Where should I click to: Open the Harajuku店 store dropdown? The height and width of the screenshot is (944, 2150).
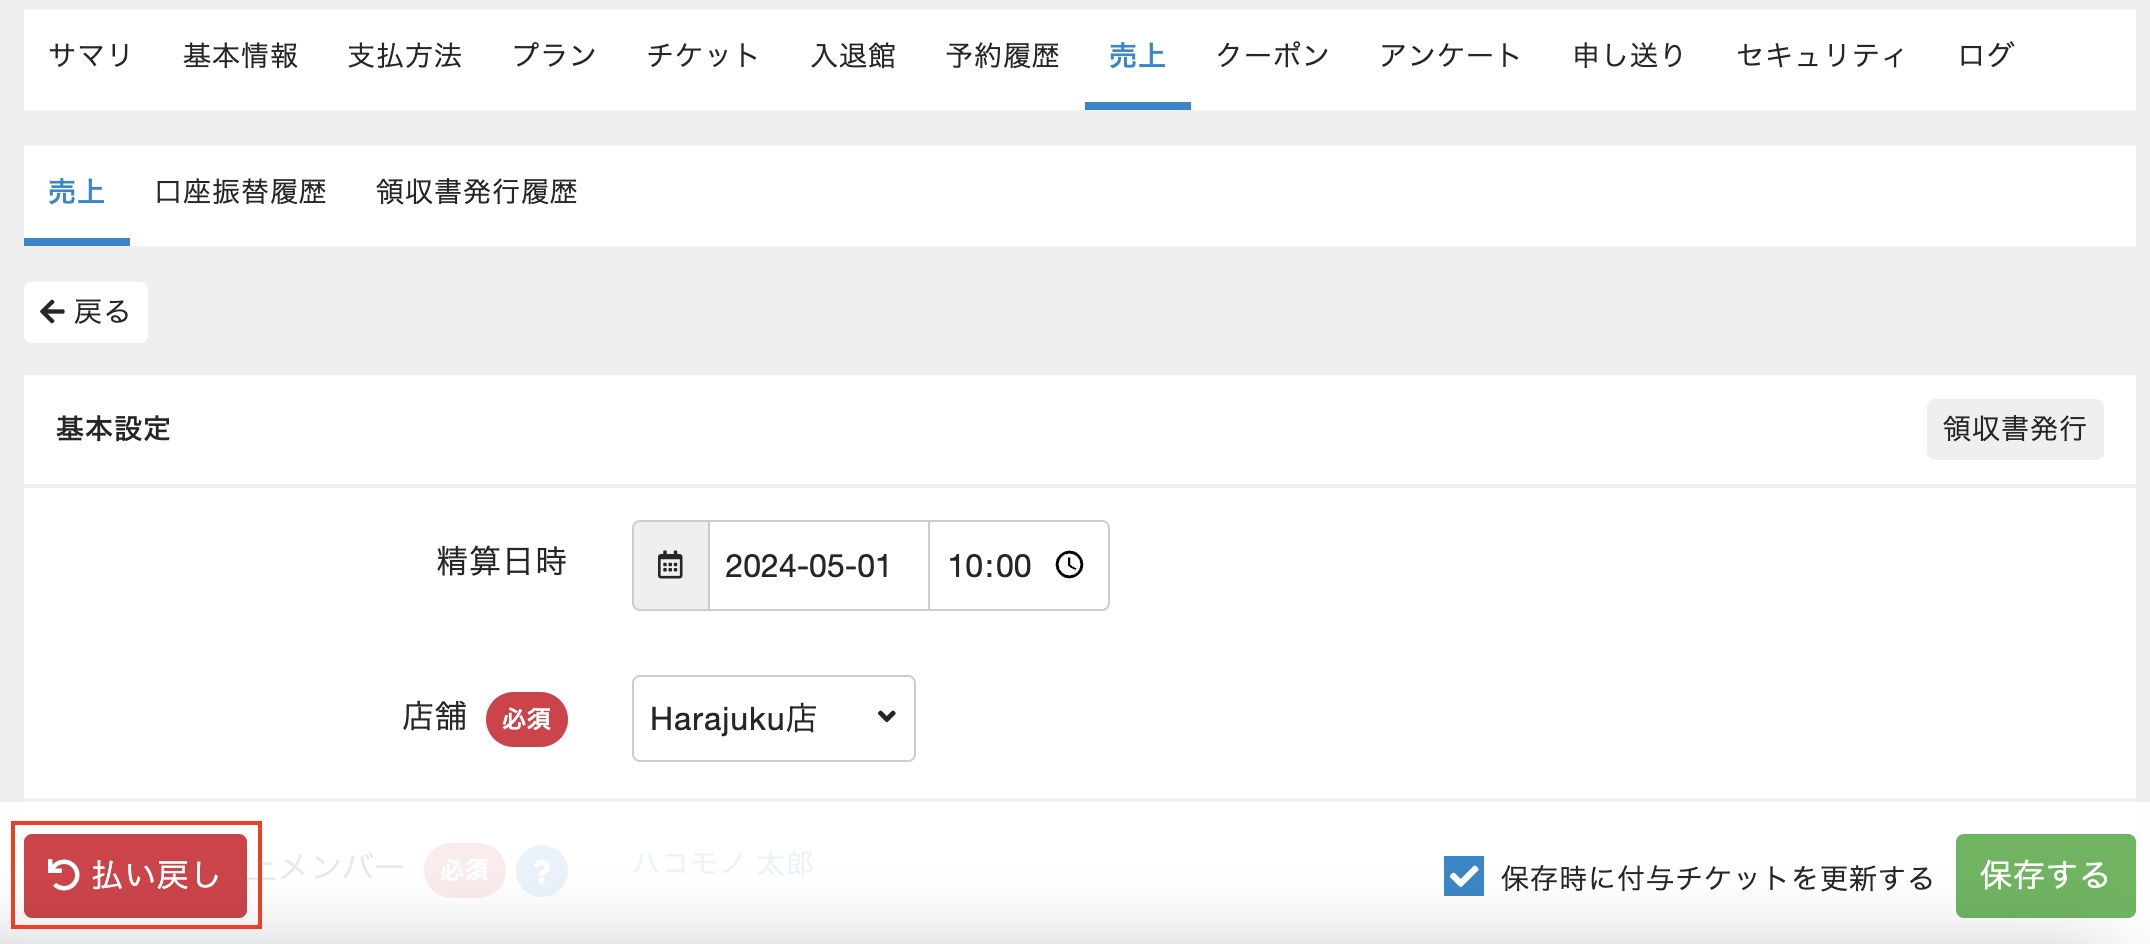773,718
